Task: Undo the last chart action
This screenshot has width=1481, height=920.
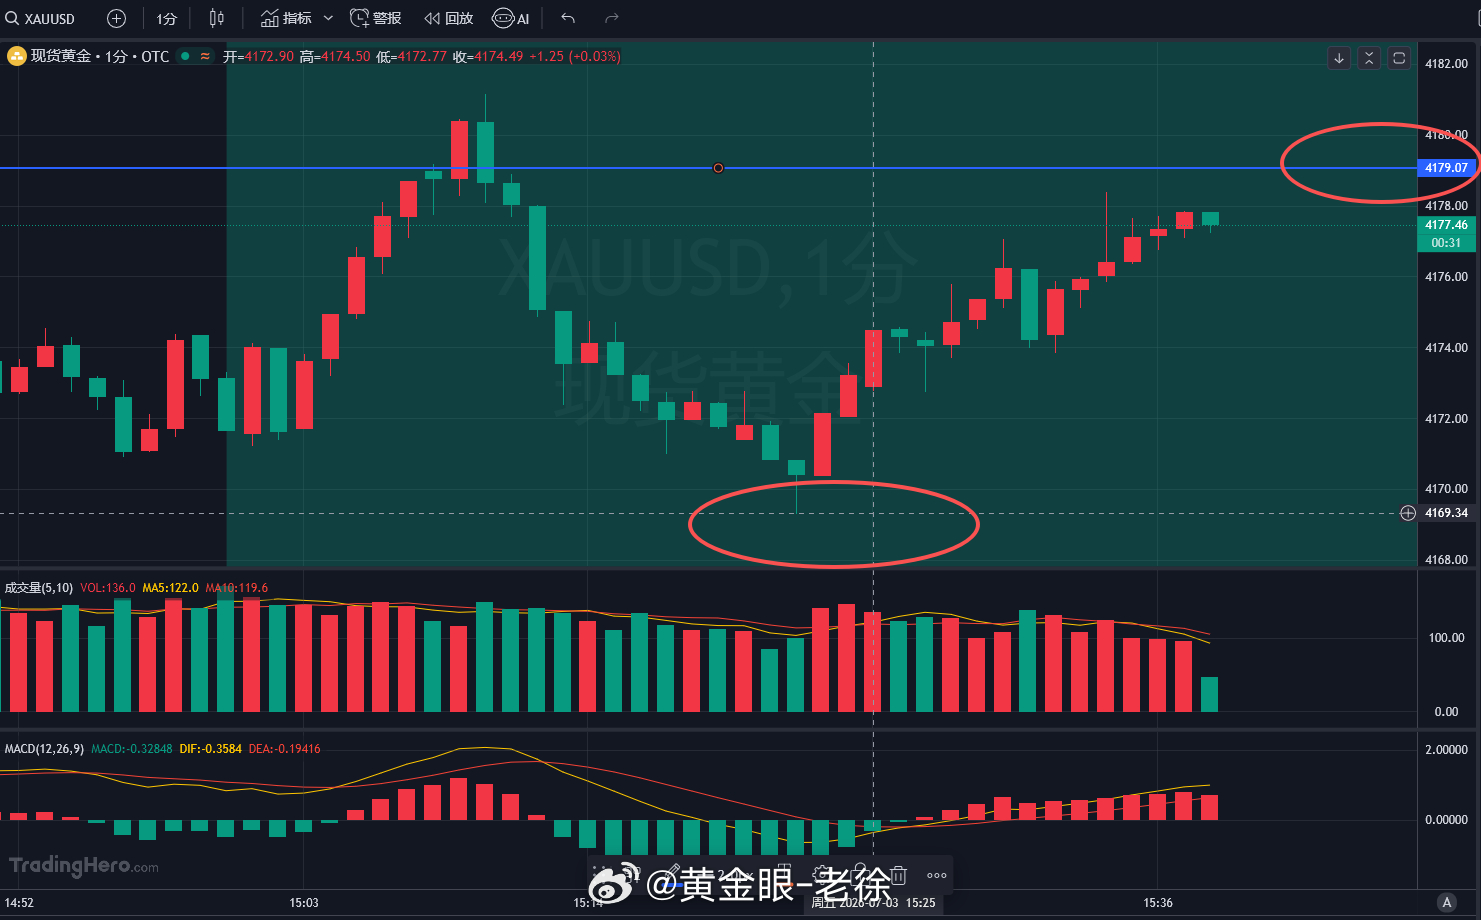Action: pyautogui.click(x=568, y=18)
